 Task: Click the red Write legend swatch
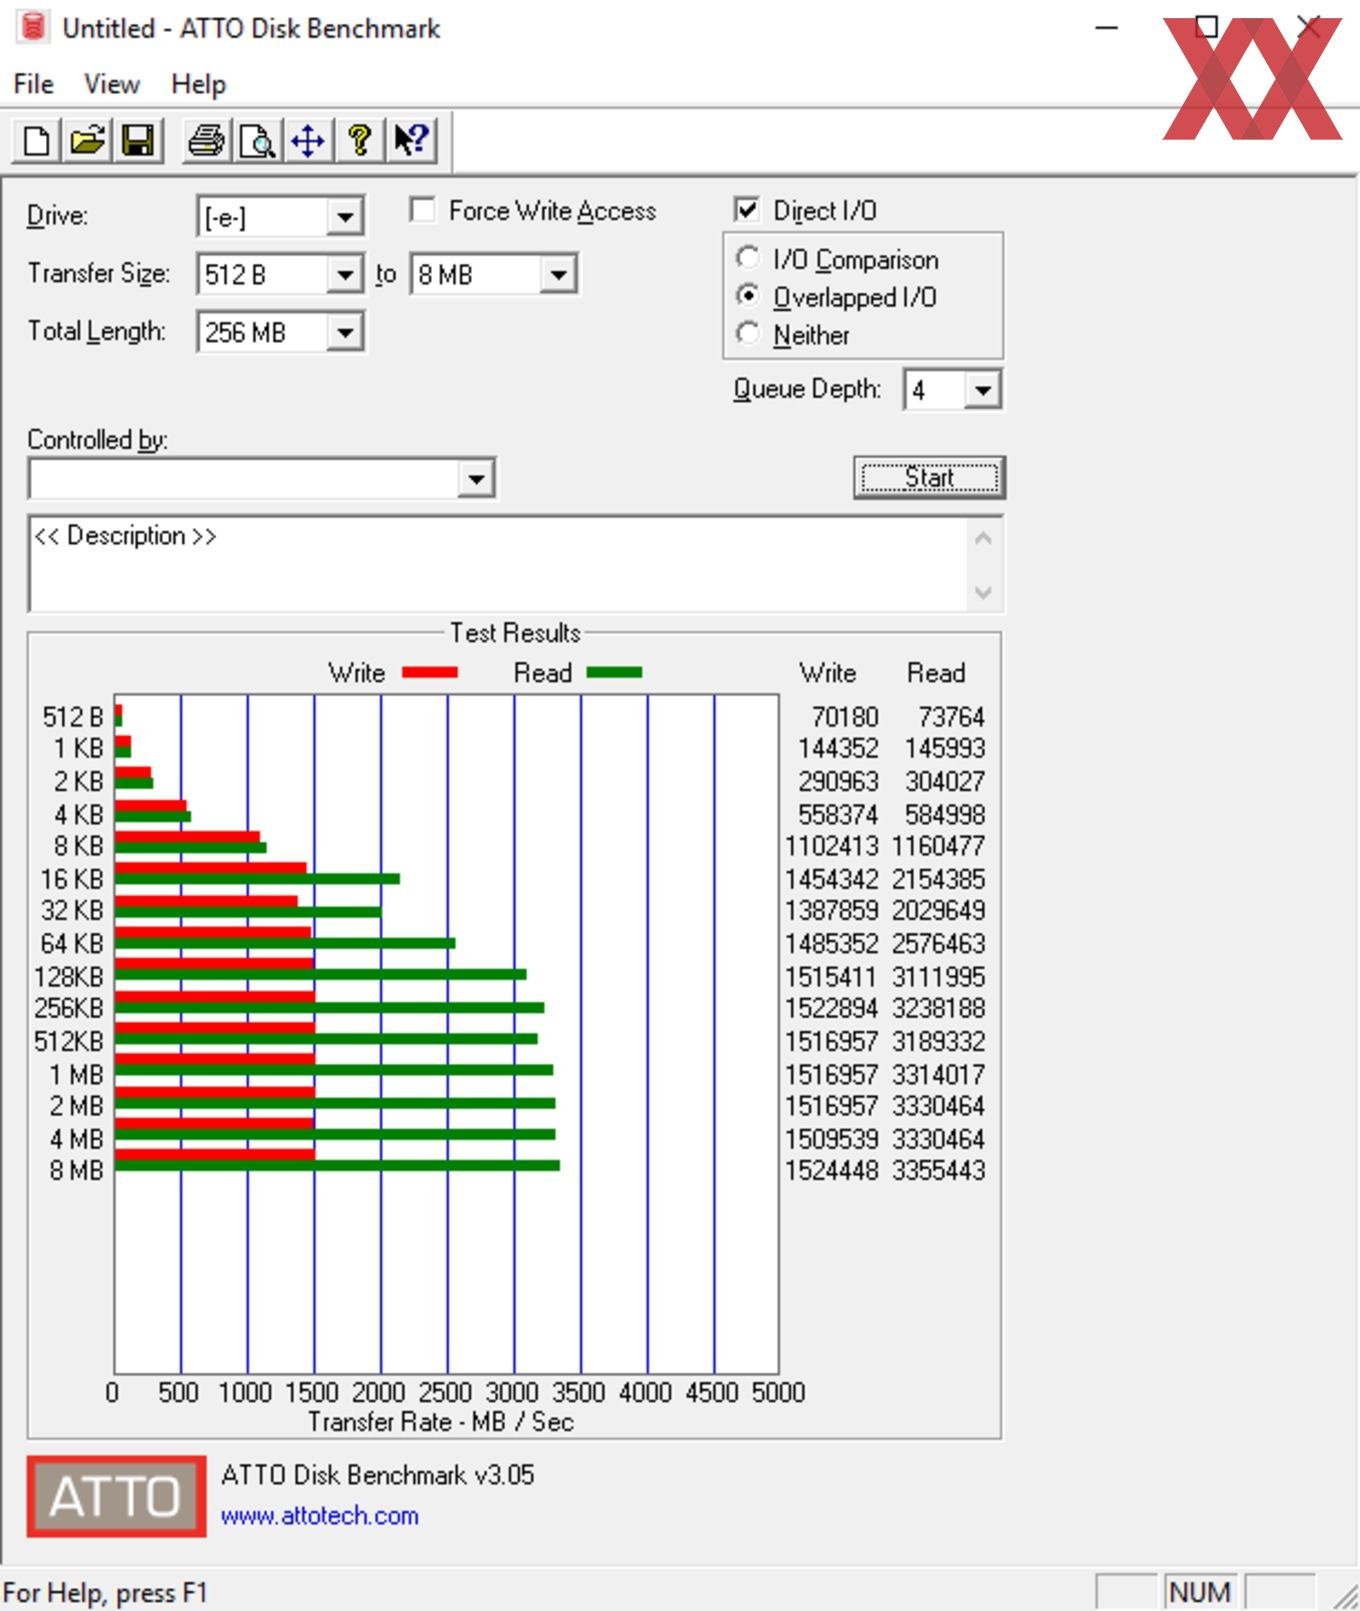point(430,673)
